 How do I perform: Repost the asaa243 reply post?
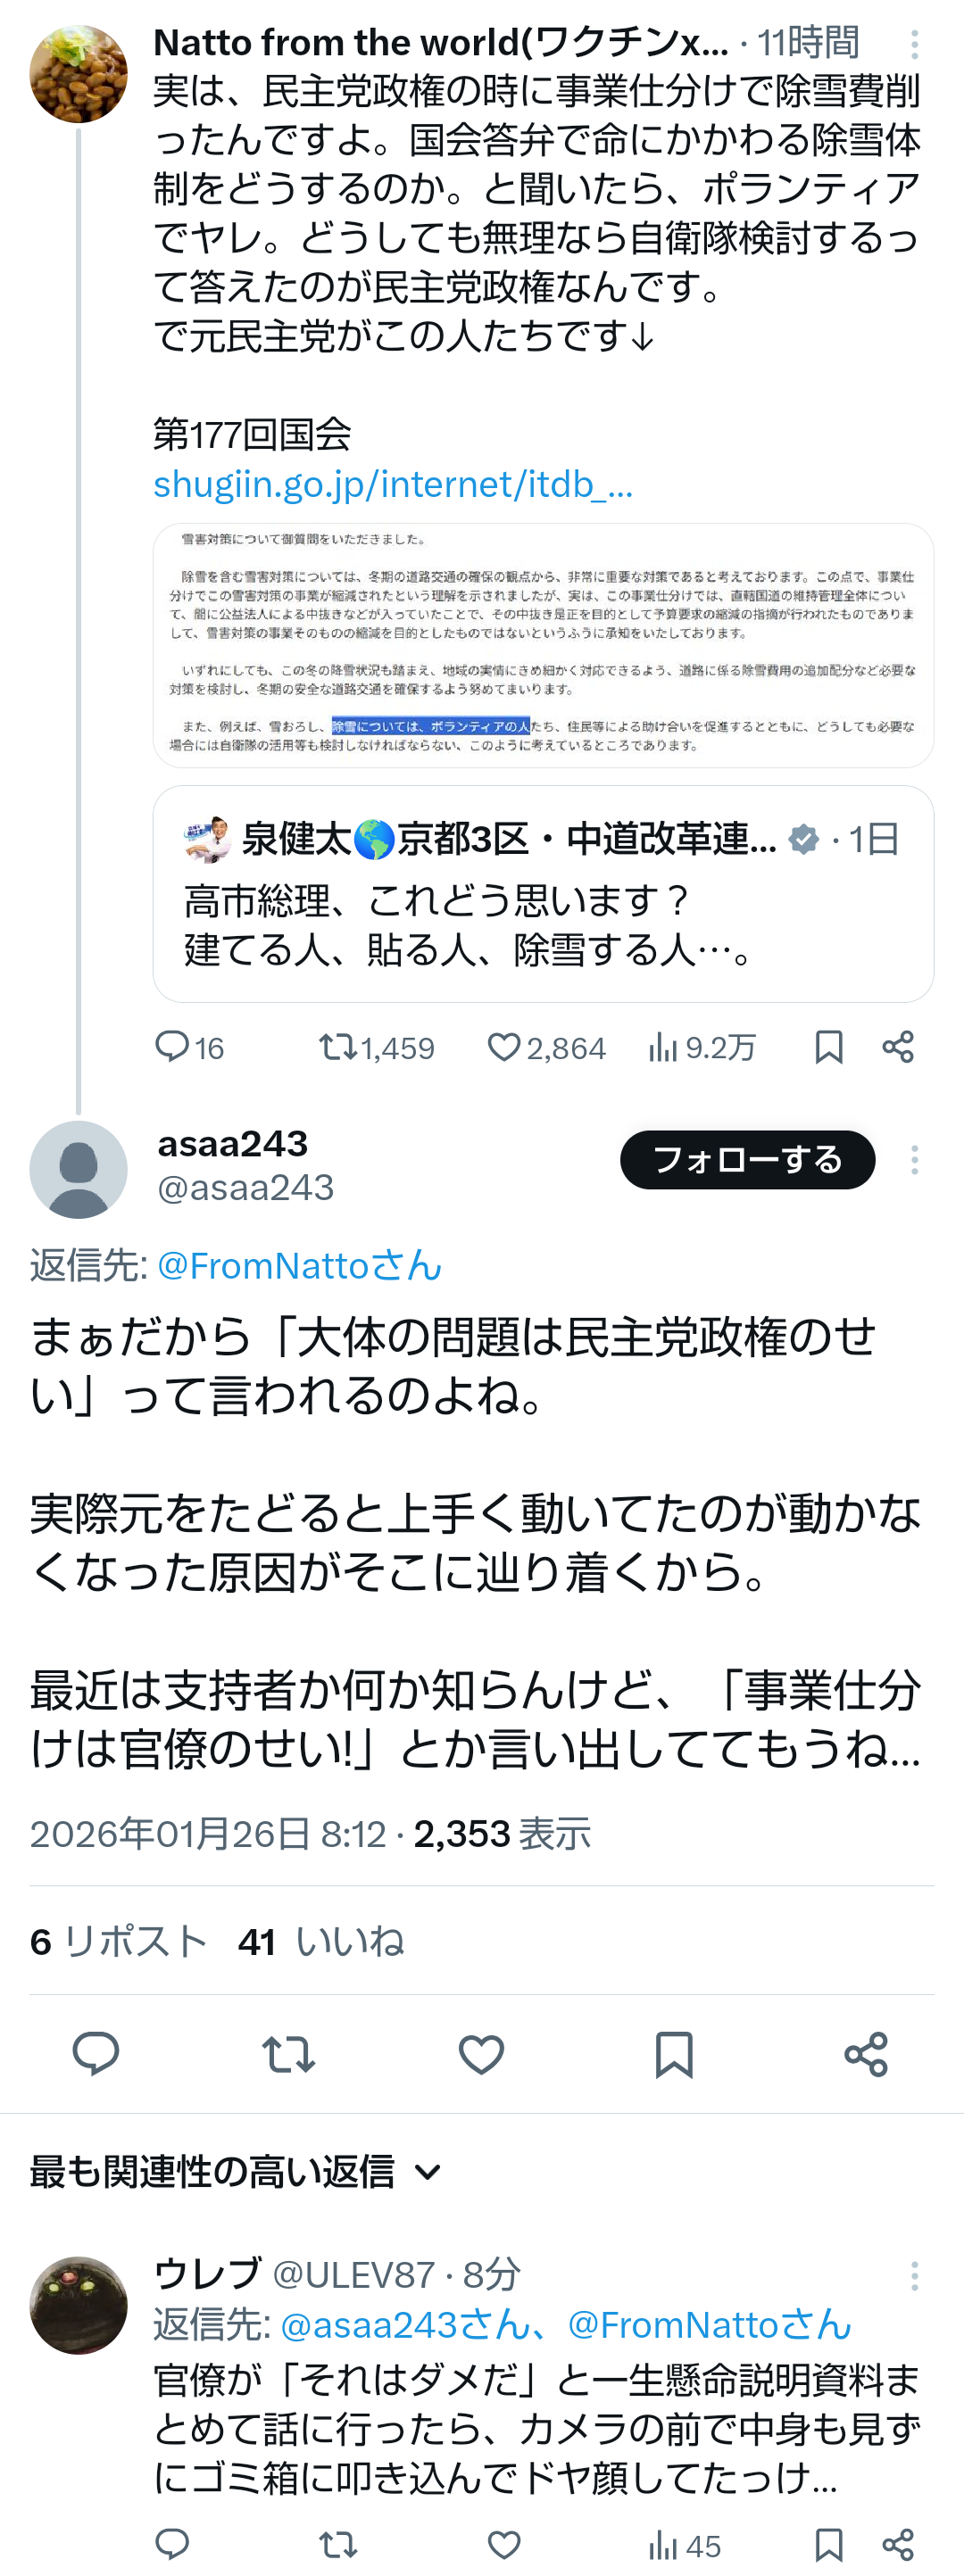click(288, 2055)
